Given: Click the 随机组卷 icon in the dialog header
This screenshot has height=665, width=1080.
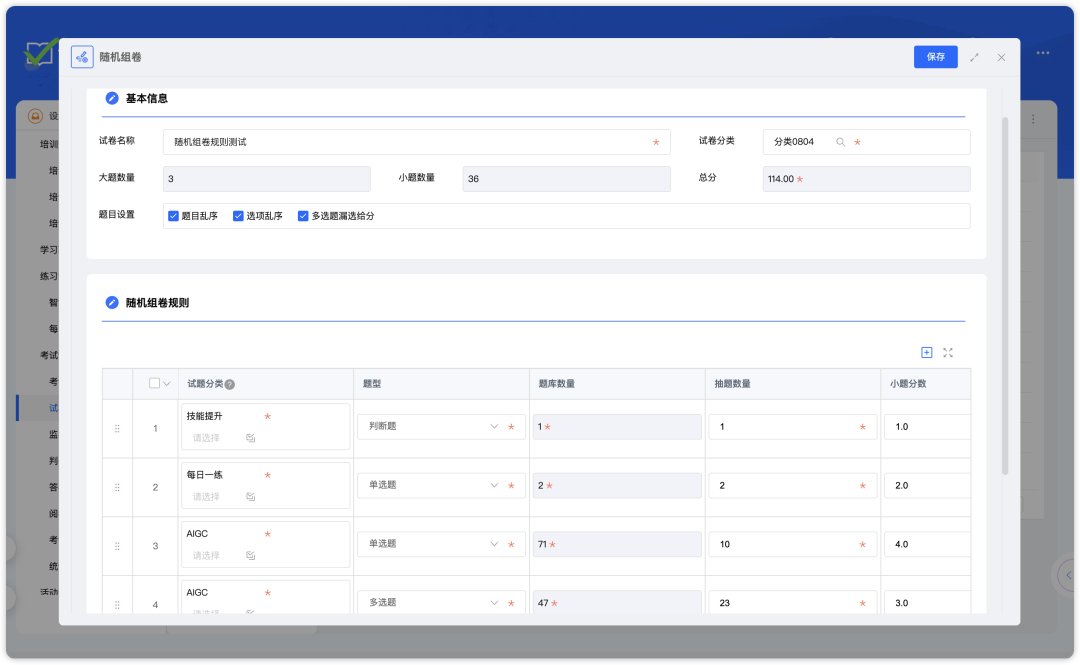Looking at the screenshot, I should click(81, 57).
